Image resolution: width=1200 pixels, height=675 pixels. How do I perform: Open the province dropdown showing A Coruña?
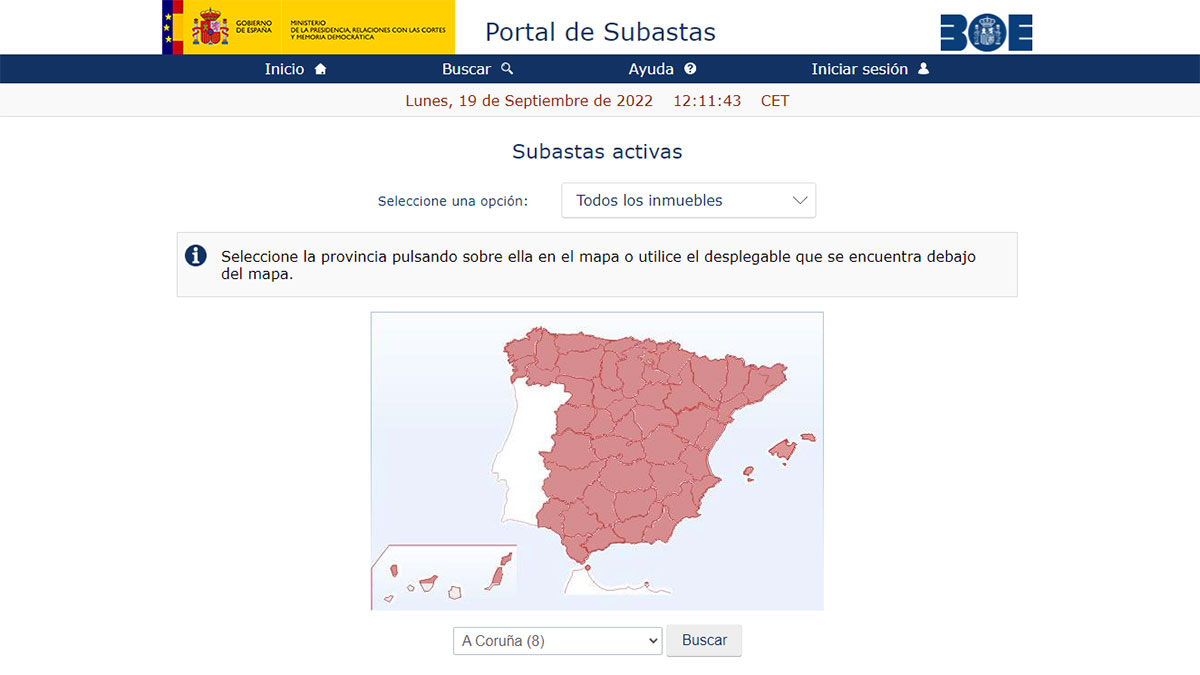click(x=556, y=641)
